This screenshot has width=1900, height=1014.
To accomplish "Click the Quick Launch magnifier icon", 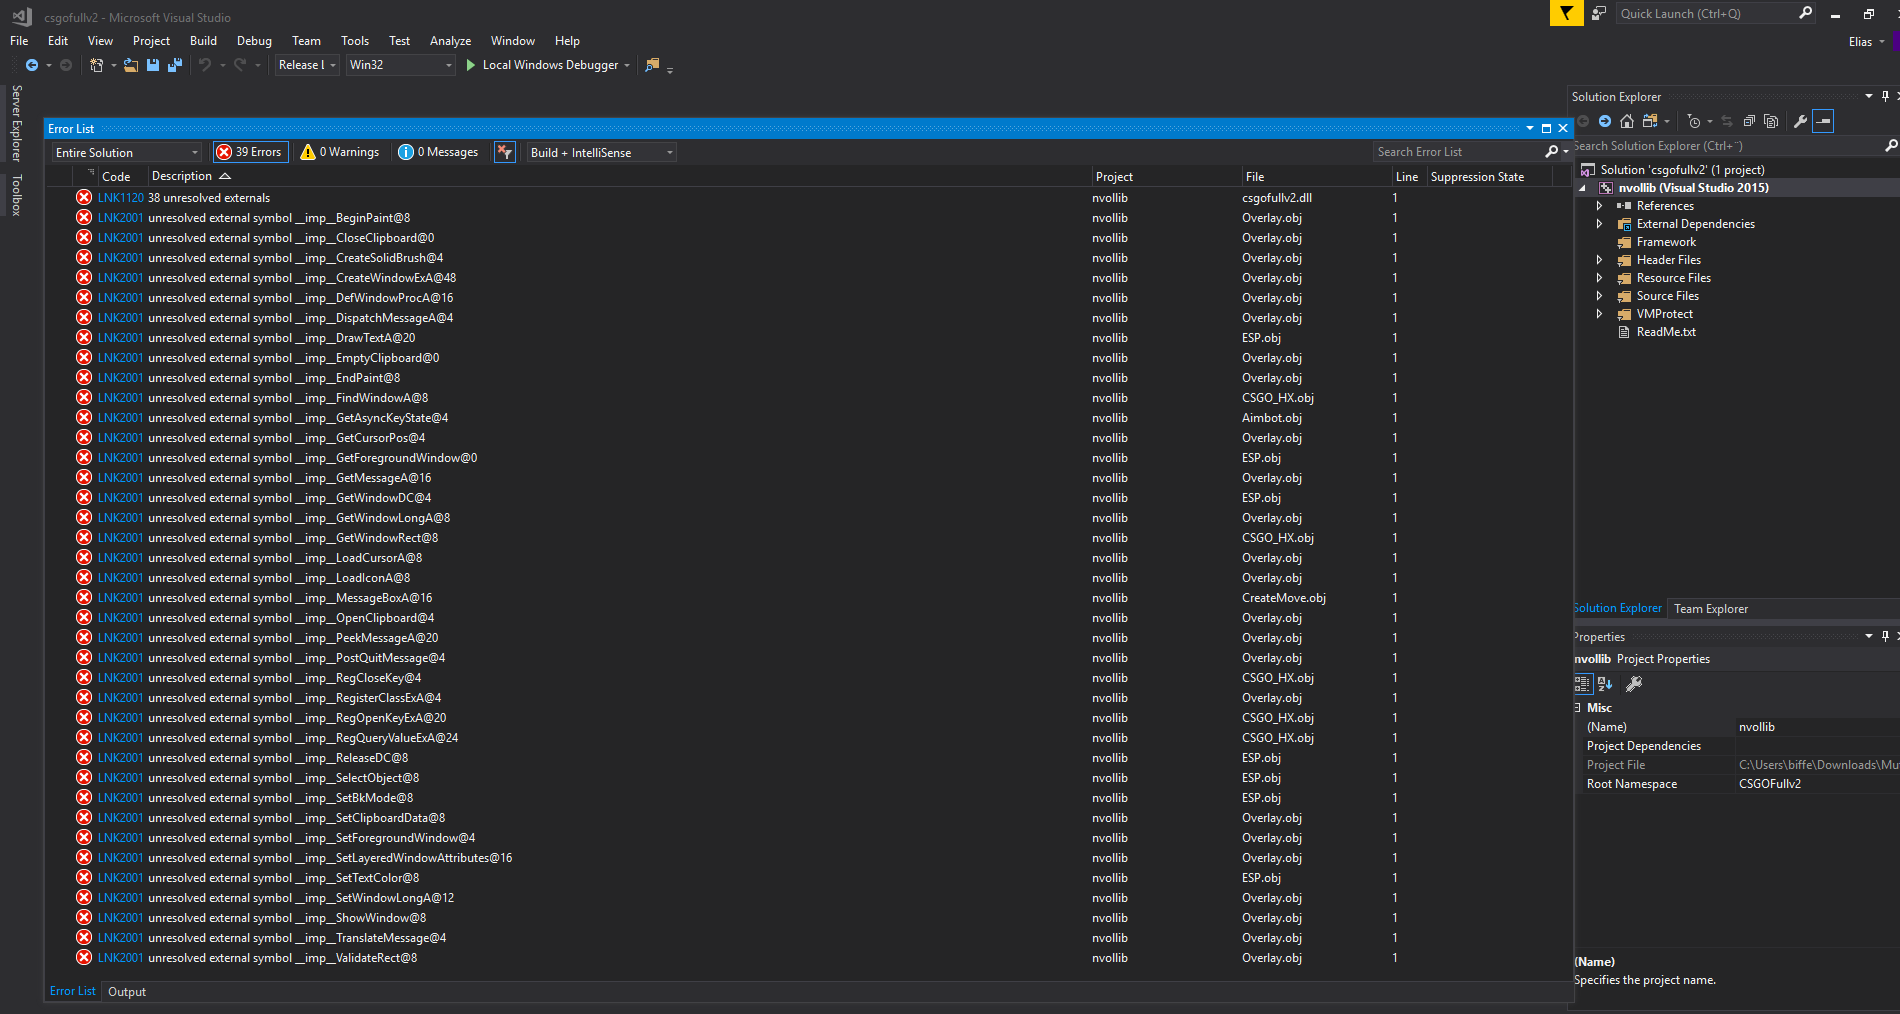I will pos(1805,13).
